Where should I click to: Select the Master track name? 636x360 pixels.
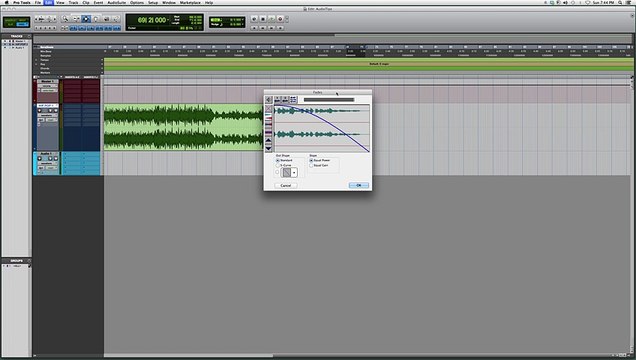click(x=47, y=81)
